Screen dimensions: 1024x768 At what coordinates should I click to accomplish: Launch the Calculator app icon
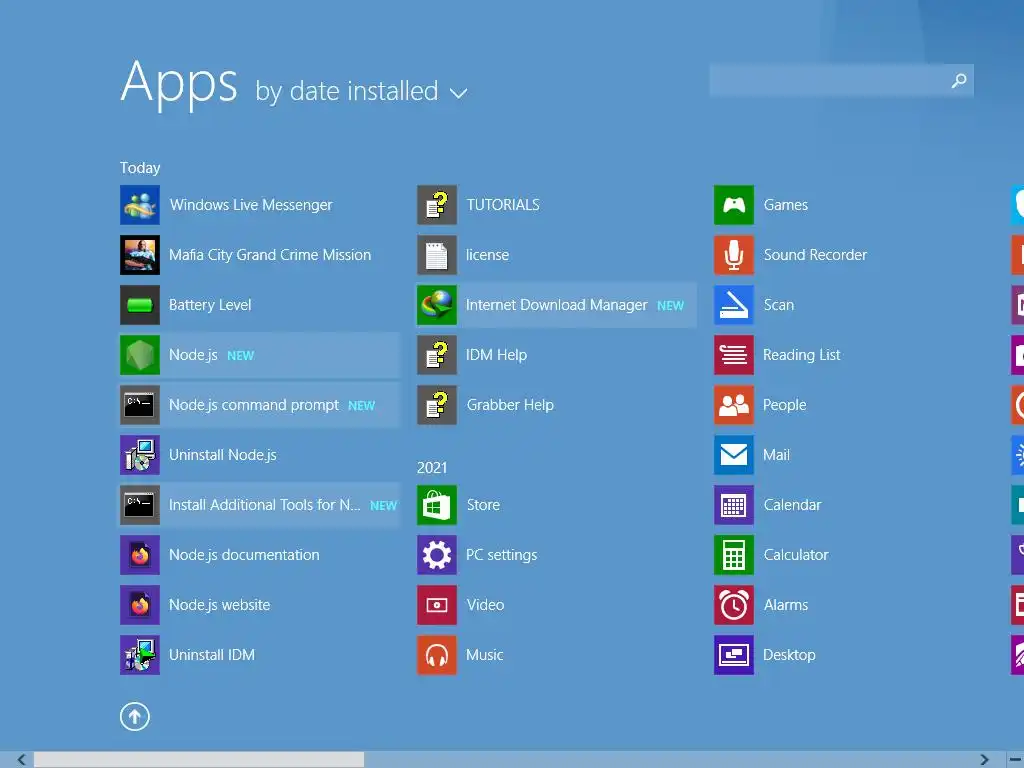tap(734, 555)
